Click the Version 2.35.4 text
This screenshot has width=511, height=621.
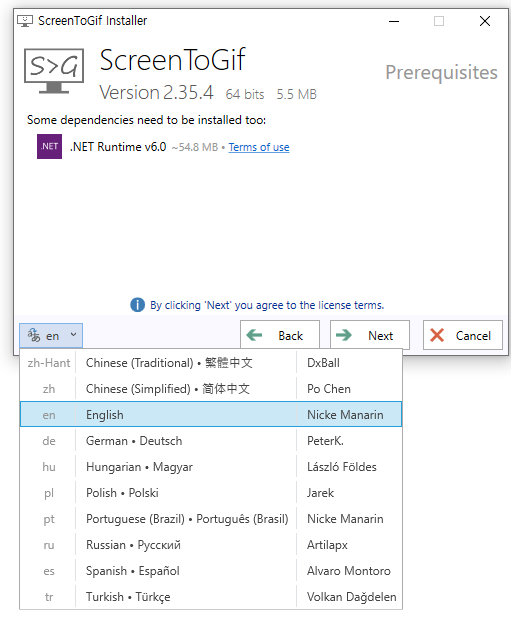pyautogui.click(x=156, y=92)
